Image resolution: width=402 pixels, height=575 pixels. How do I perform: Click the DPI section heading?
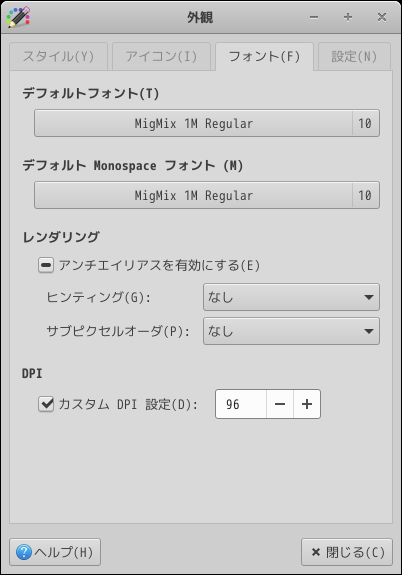[x=32, y=374]
